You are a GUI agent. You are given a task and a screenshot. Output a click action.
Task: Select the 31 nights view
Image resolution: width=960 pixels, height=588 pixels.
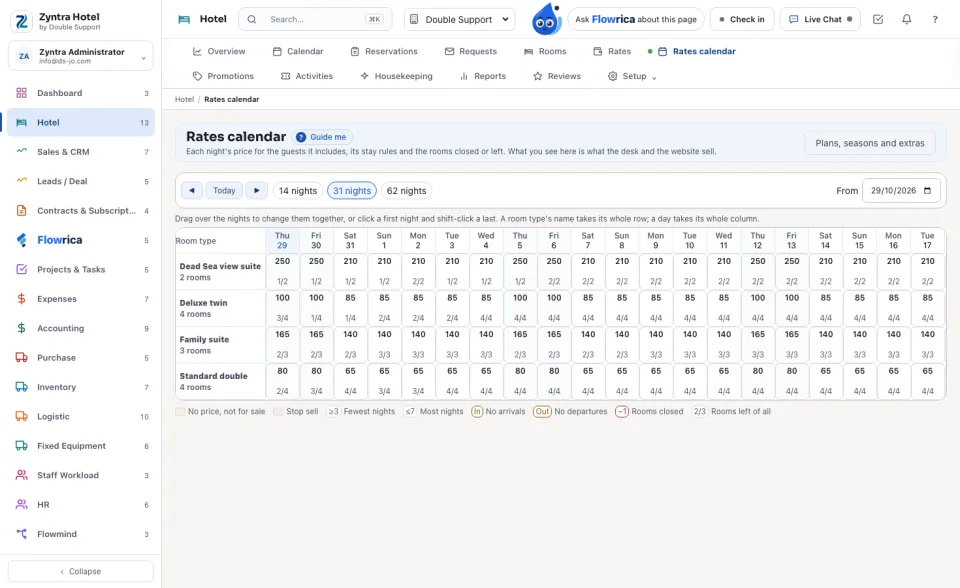tap(352, 190)
